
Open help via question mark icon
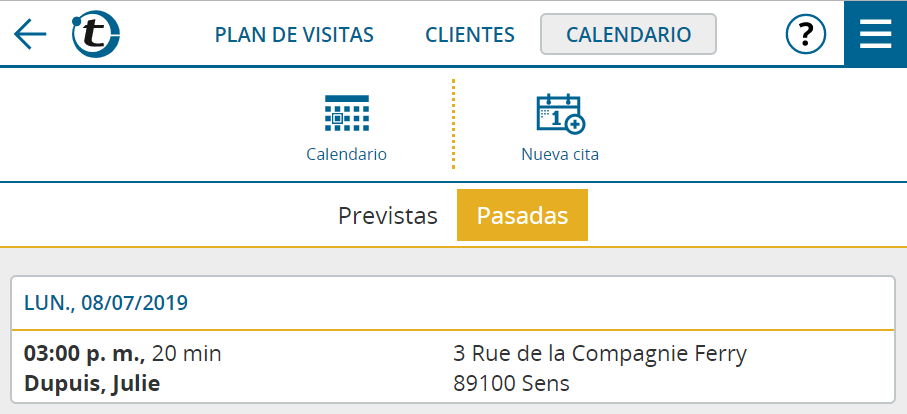point(806,35)
